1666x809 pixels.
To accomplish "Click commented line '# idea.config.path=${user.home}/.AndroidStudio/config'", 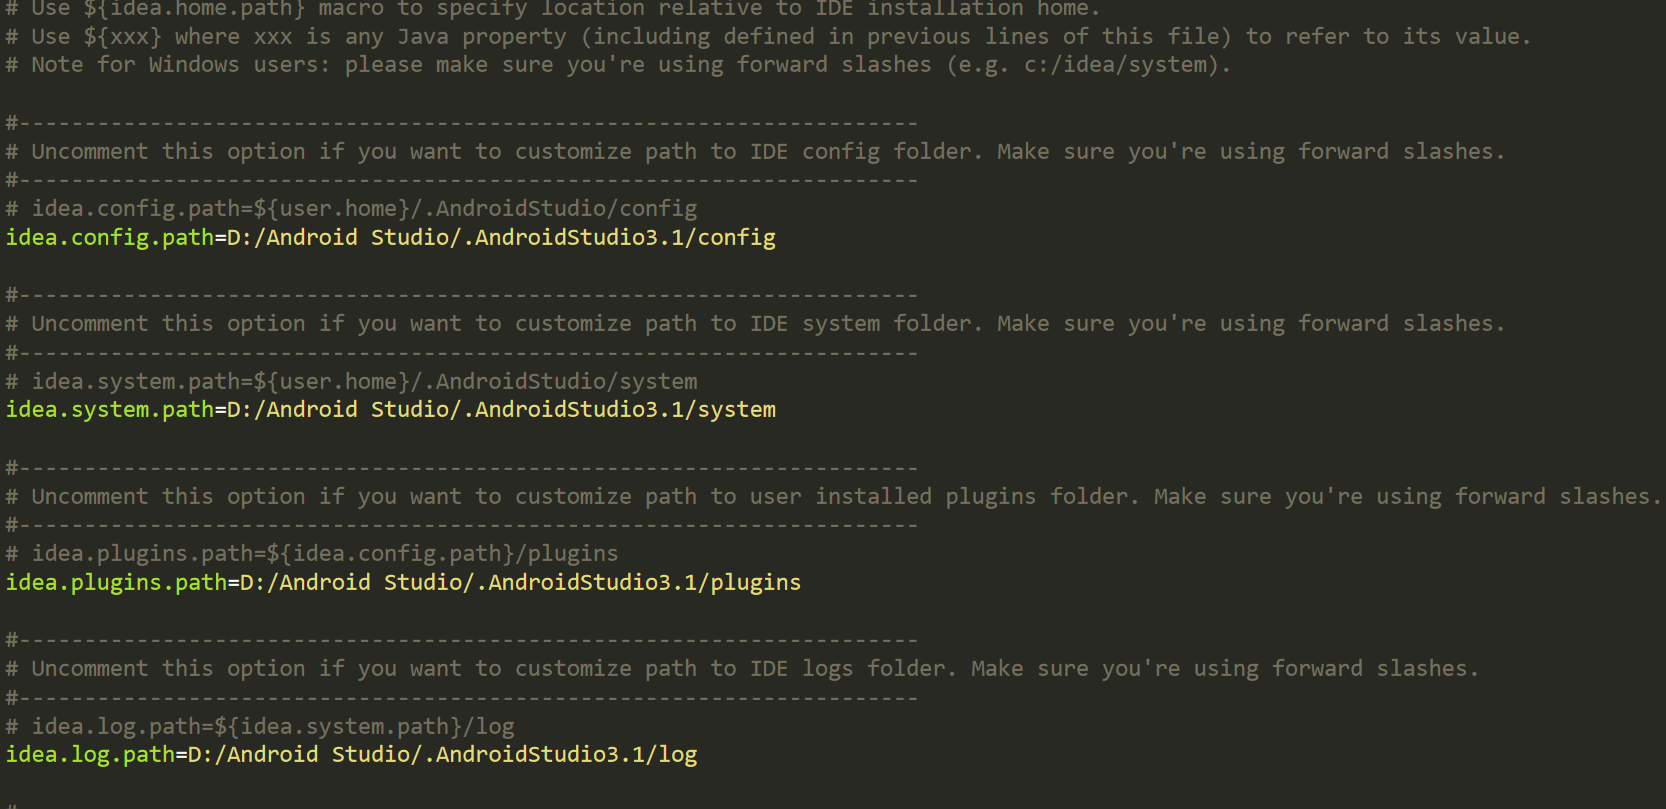I will [x=352, y=209].
